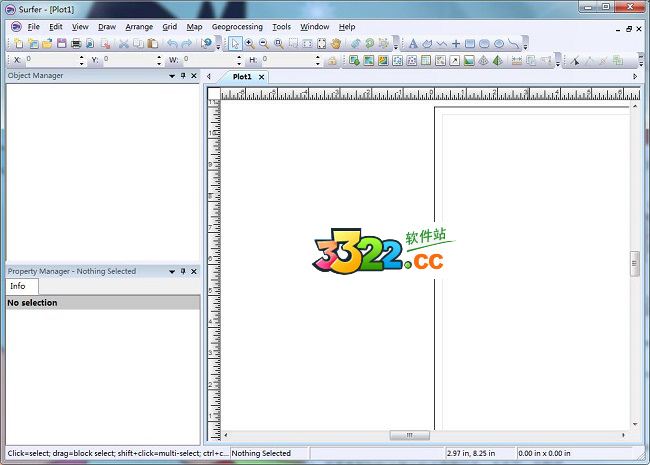Image resolution: width=650 pixels, height=465 pixels.
Task: Save the plot with the floppy icon
Action: (x=62, y=43)
